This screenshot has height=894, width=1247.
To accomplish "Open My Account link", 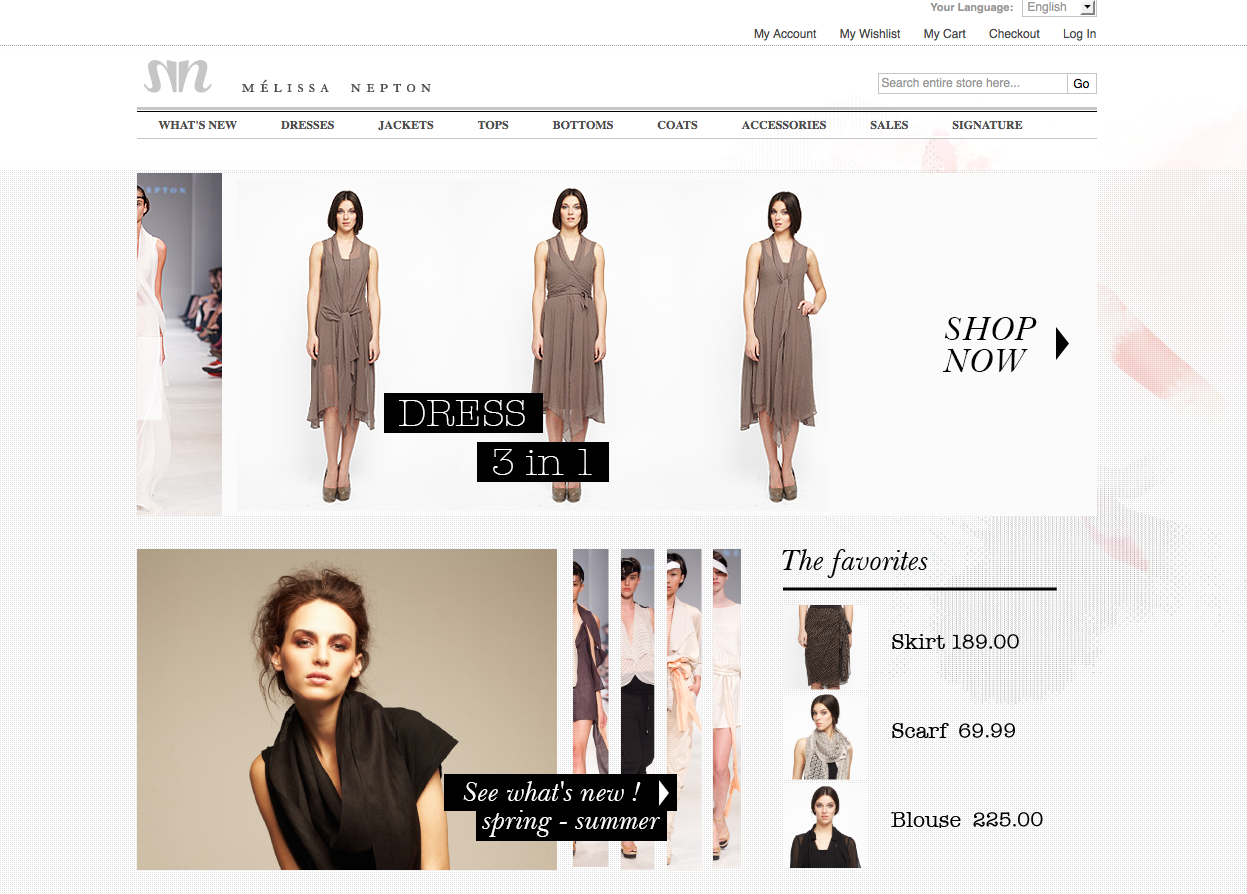I will [785, 34].
